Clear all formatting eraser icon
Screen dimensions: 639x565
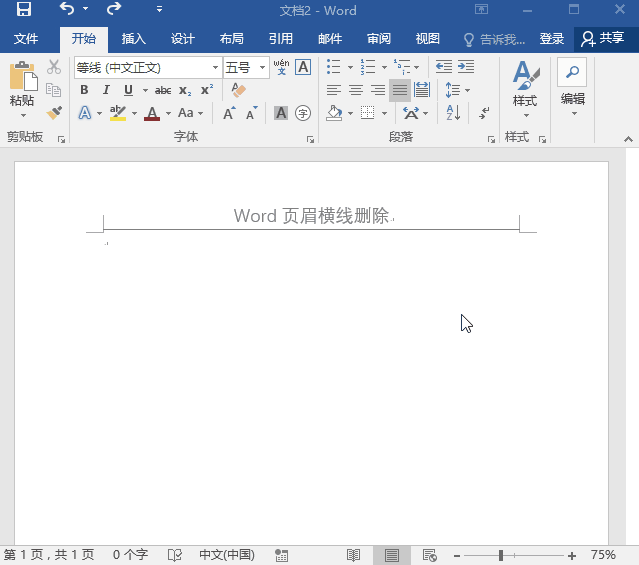tap(238, 90)
